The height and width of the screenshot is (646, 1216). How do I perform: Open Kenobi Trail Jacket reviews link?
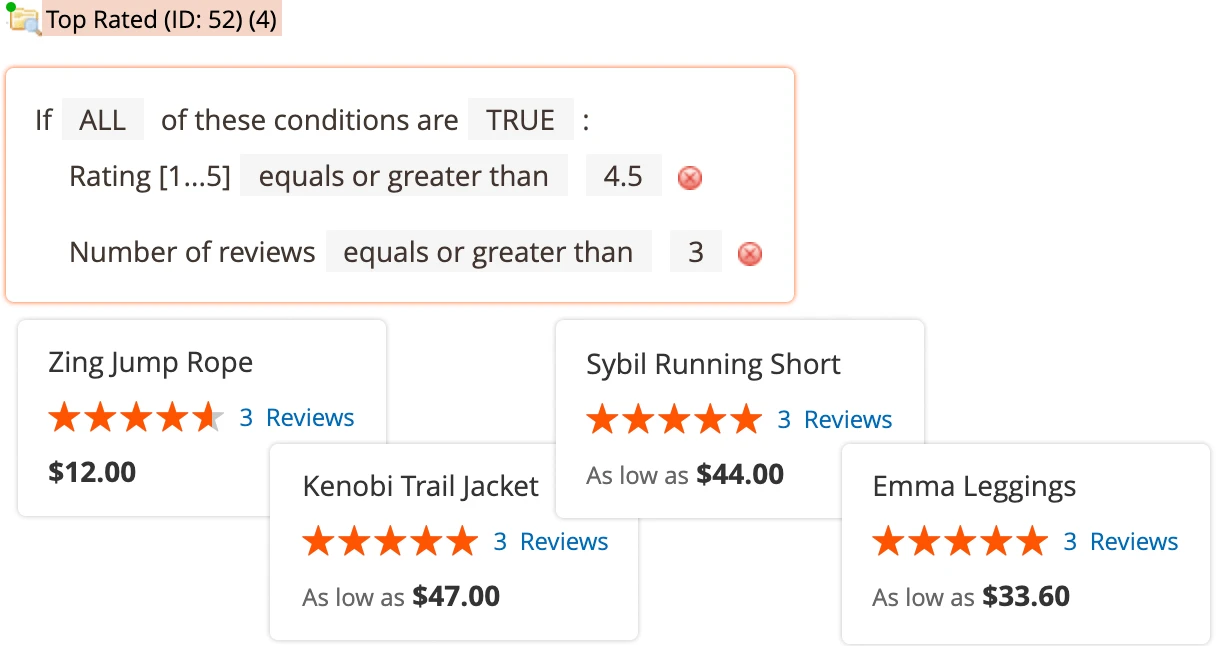[x=563, y=541]
